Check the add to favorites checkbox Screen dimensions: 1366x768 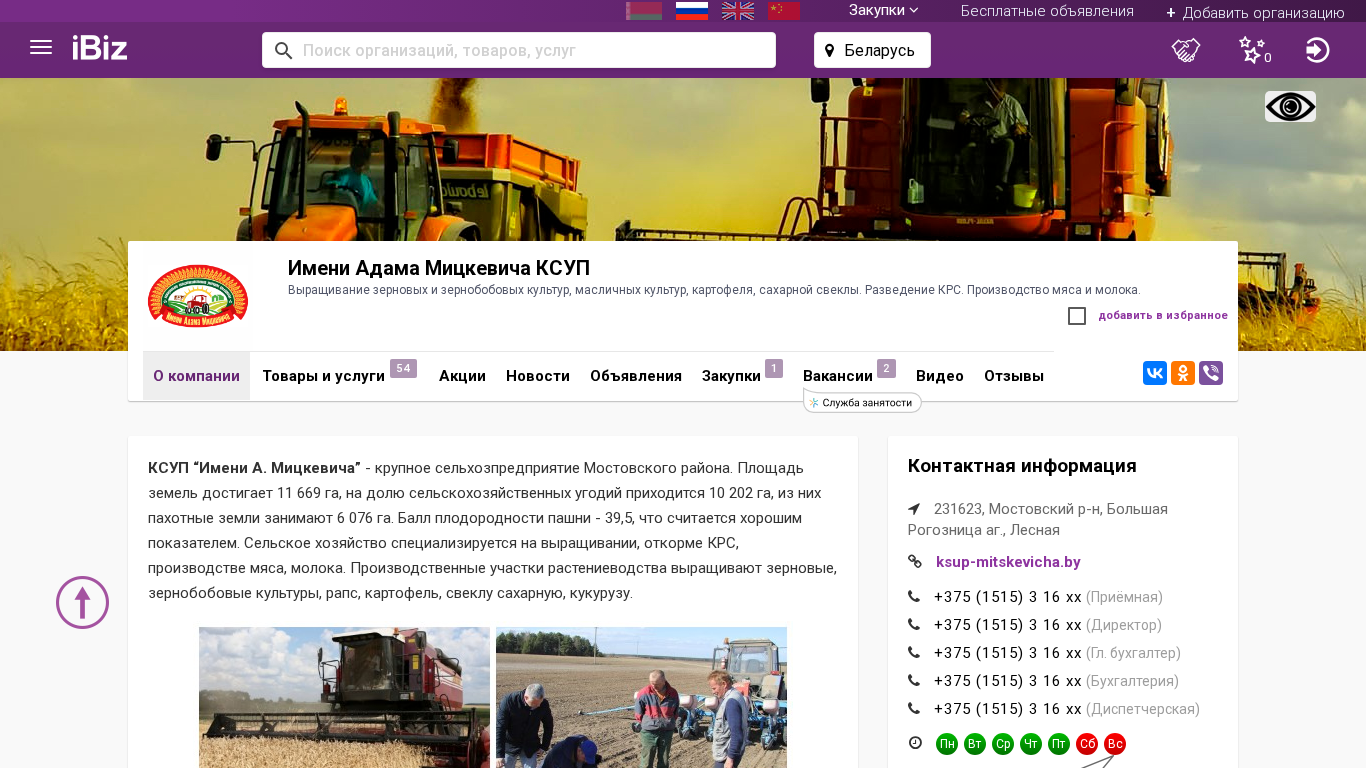1077,316
